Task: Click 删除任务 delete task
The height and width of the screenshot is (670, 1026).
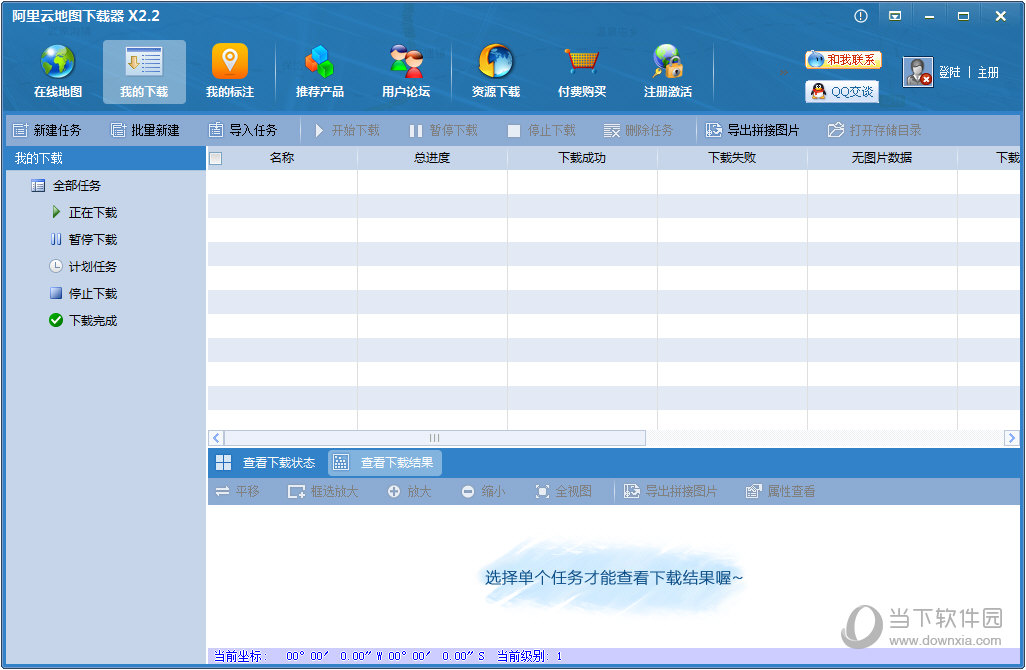Action: click(x=638, y=130)
